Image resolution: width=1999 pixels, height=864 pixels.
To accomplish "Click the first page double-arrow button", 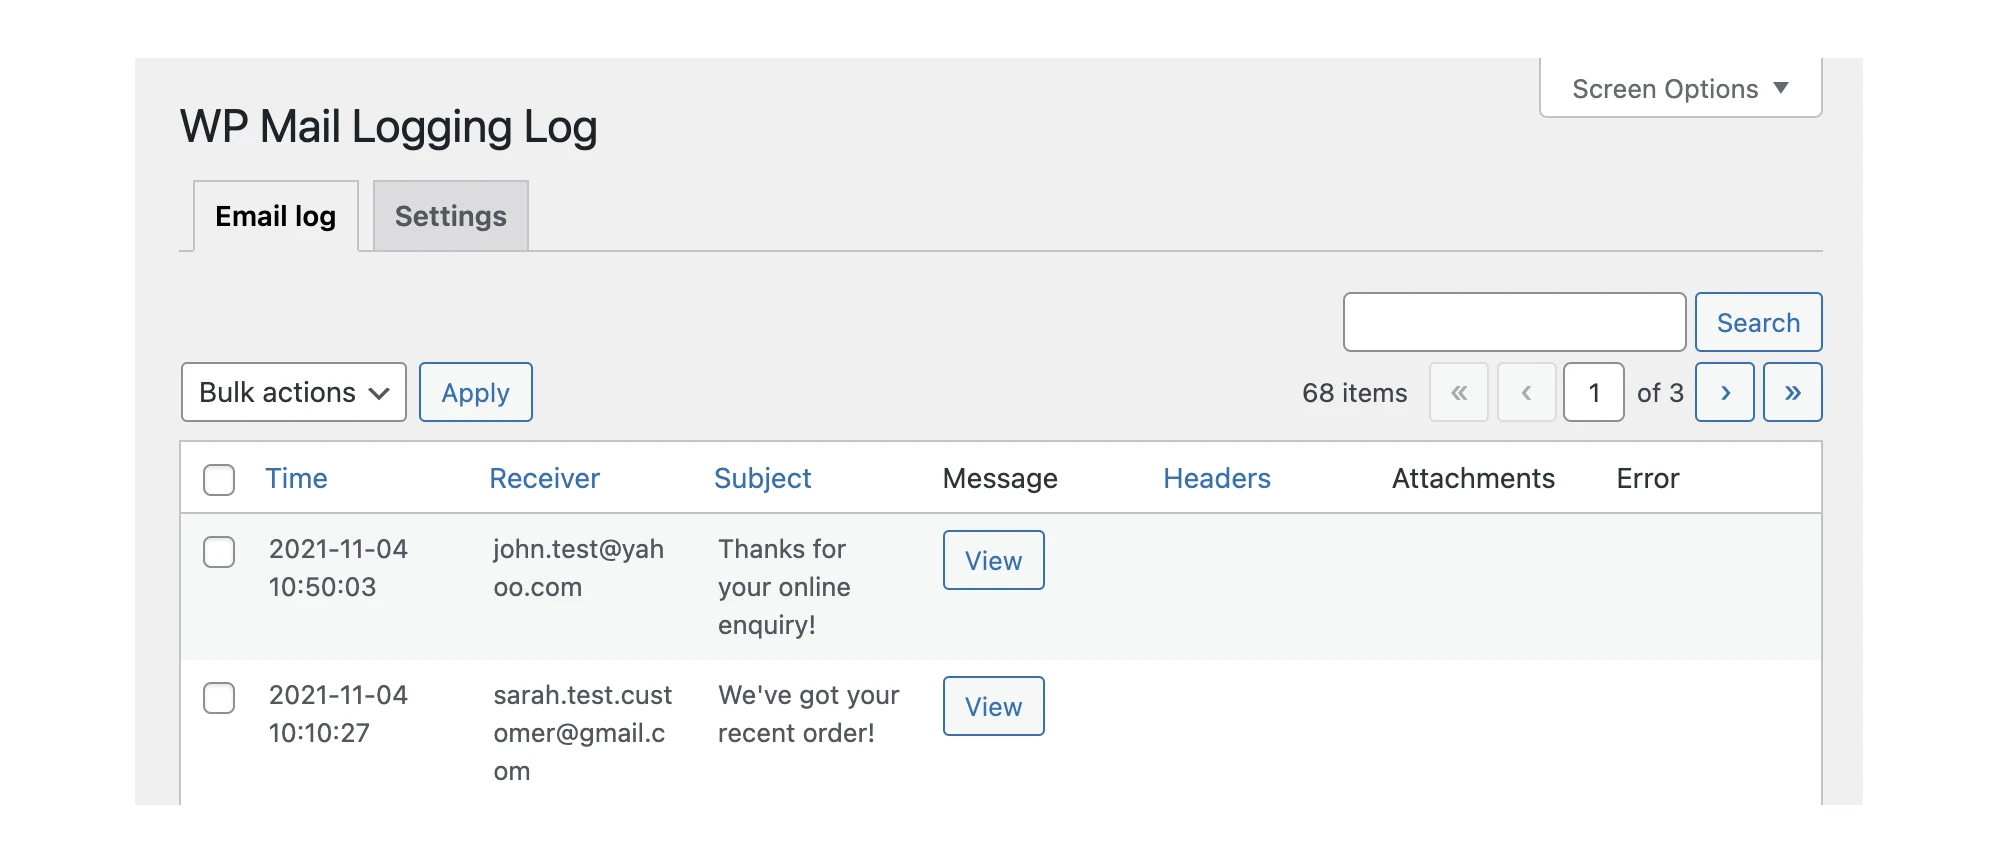I will pyautogui.click(x=1459, y=392).
